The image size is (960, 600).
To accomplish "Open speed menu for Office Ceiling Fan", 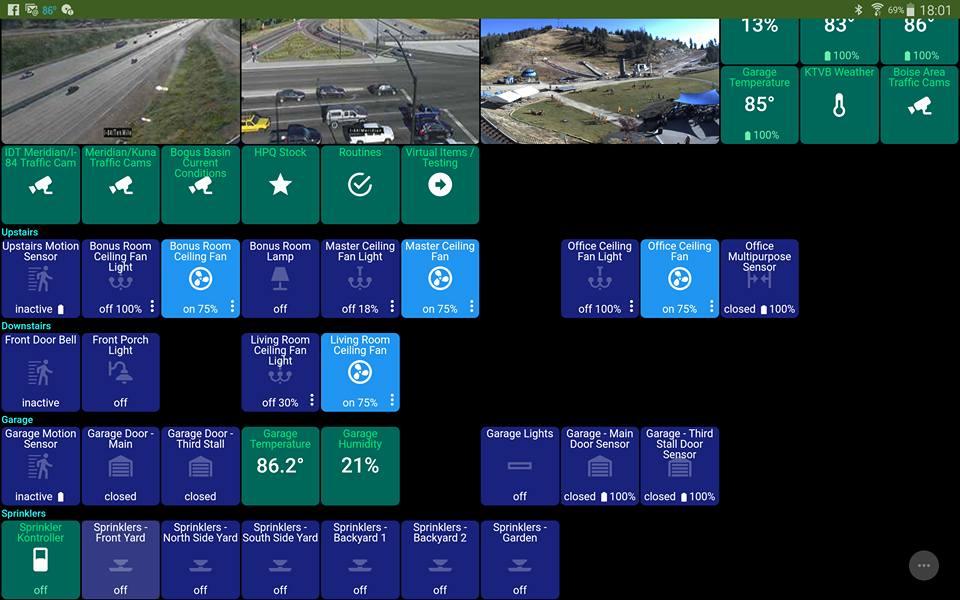I will point(711,306).
